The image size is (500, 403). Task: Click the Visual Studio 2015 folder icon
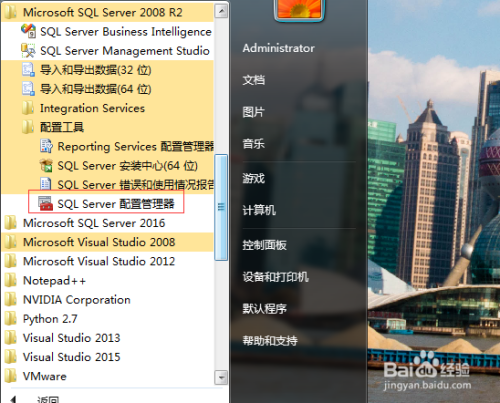pyautogui.click(x=10, y=357)
